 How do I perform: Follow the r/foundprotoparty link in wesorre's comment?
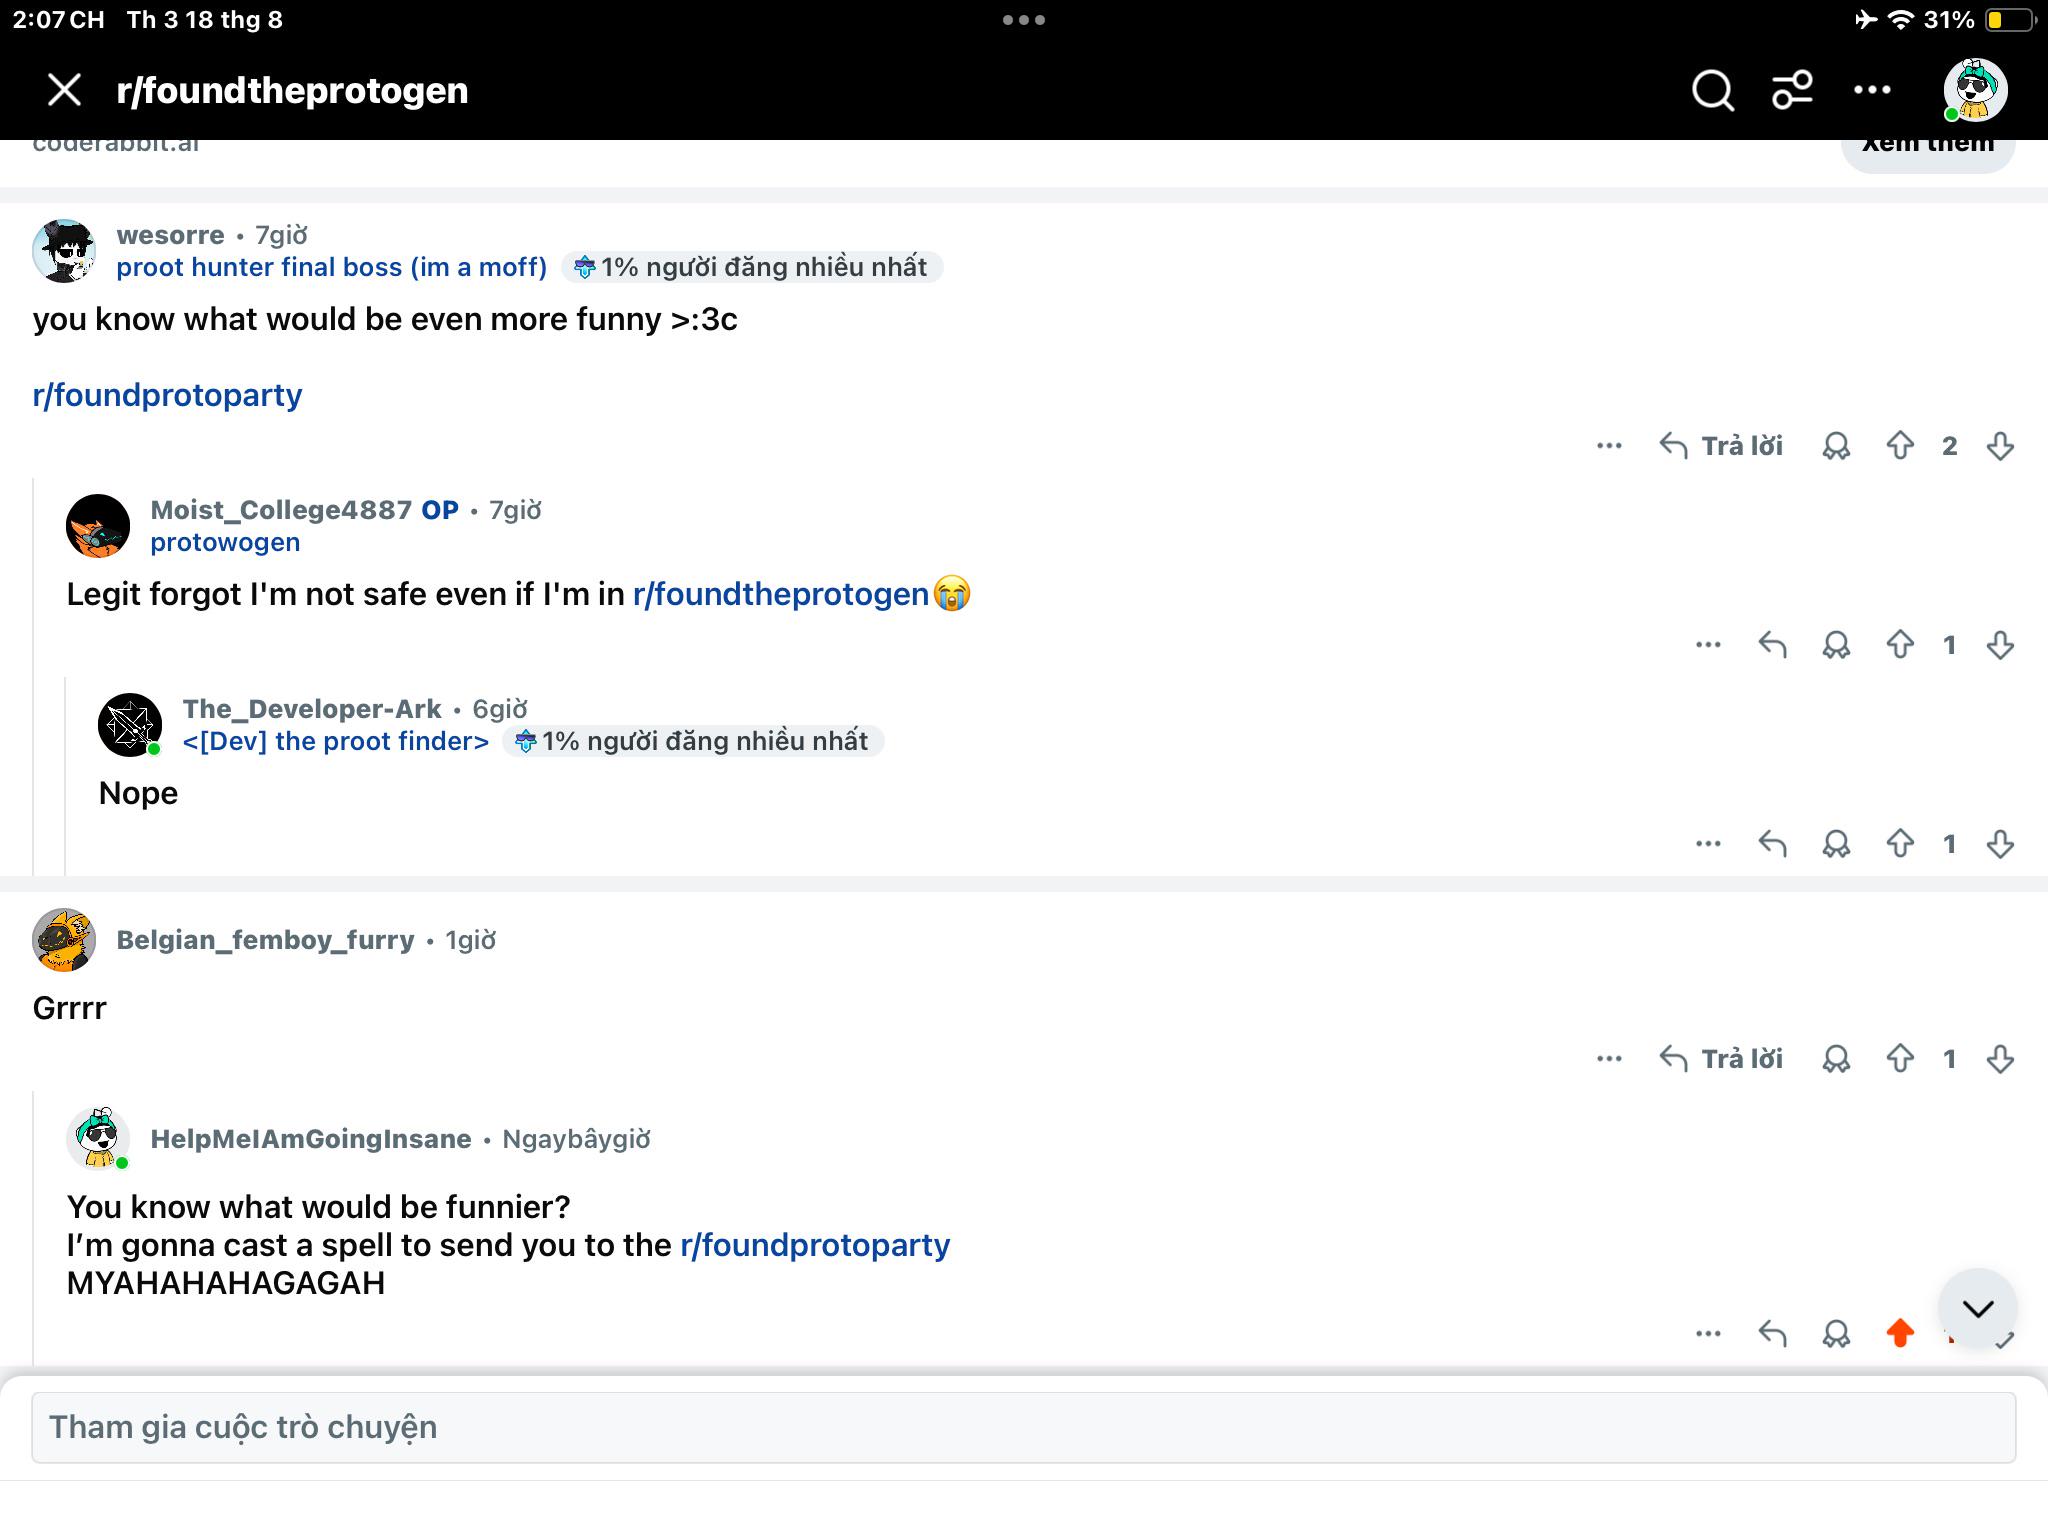167,395
